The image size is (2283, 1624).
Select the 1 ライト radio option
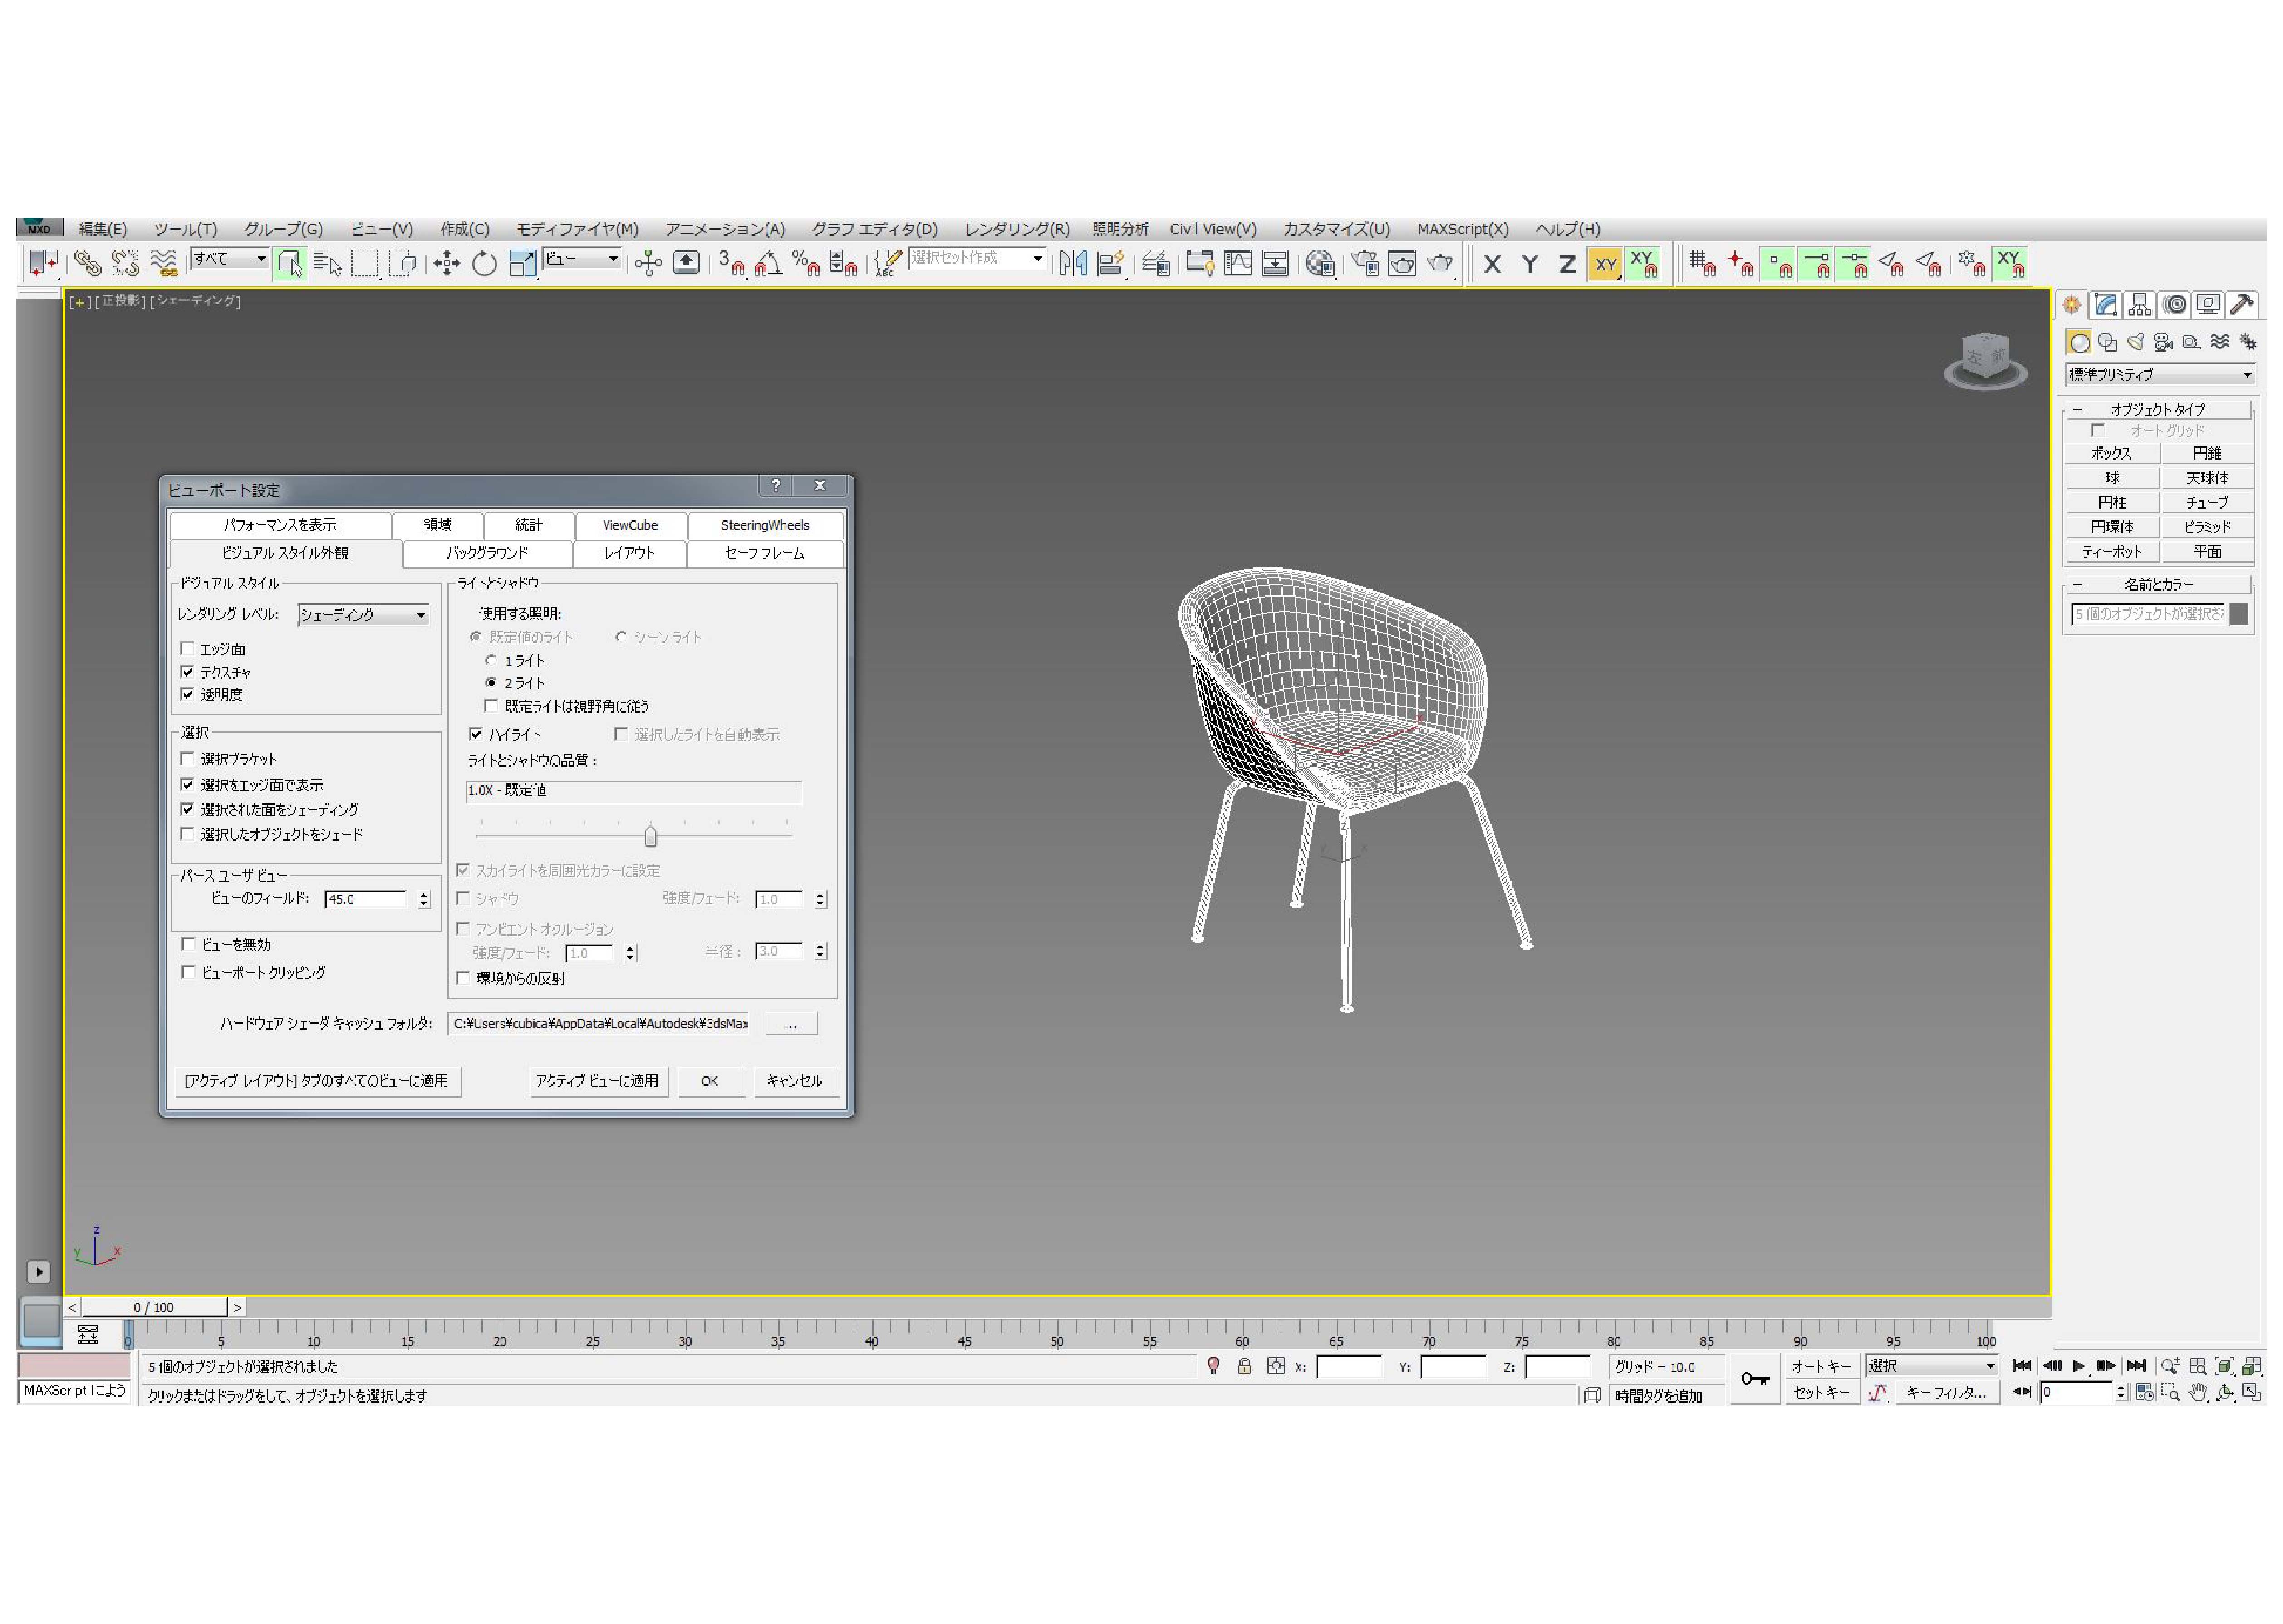point(491,661)
